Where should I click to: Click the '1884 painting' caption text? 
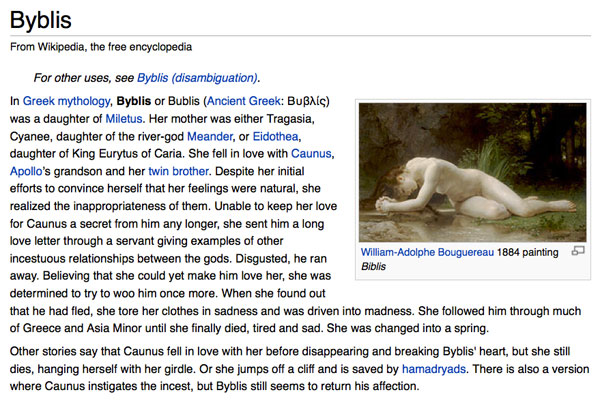(x=528, y=252)
